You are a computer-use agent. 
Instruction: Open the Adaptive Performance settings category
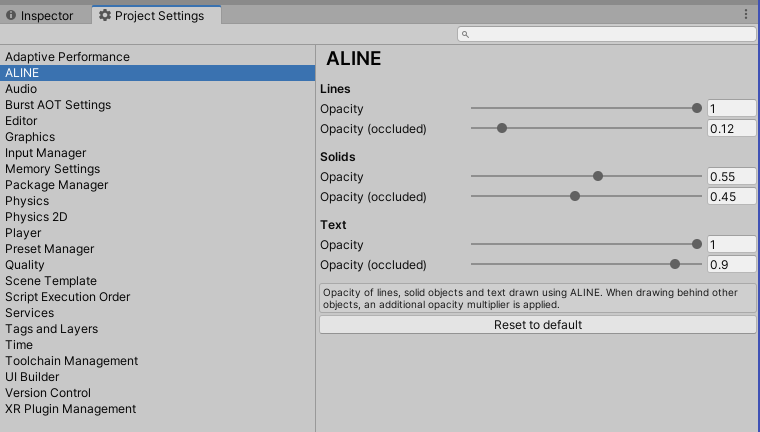pos(67,57)
